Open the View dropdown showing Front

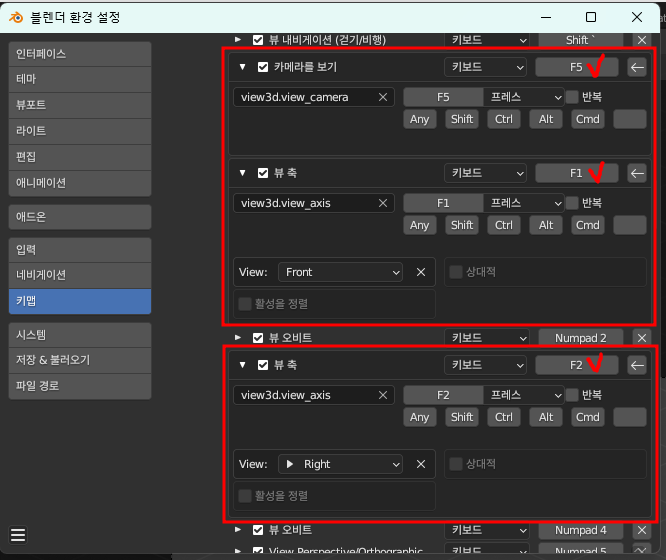340,272
